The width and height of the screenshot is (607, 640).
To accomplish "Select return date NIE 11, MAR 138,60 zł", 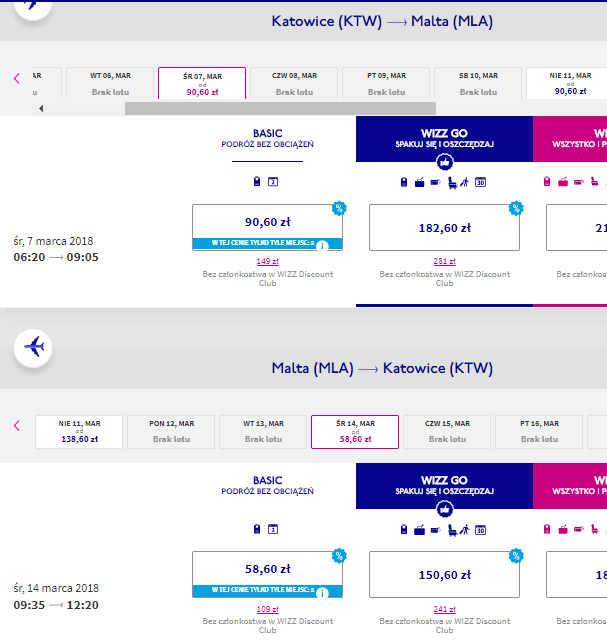I will pyautogui.click(x=79, y=432).
